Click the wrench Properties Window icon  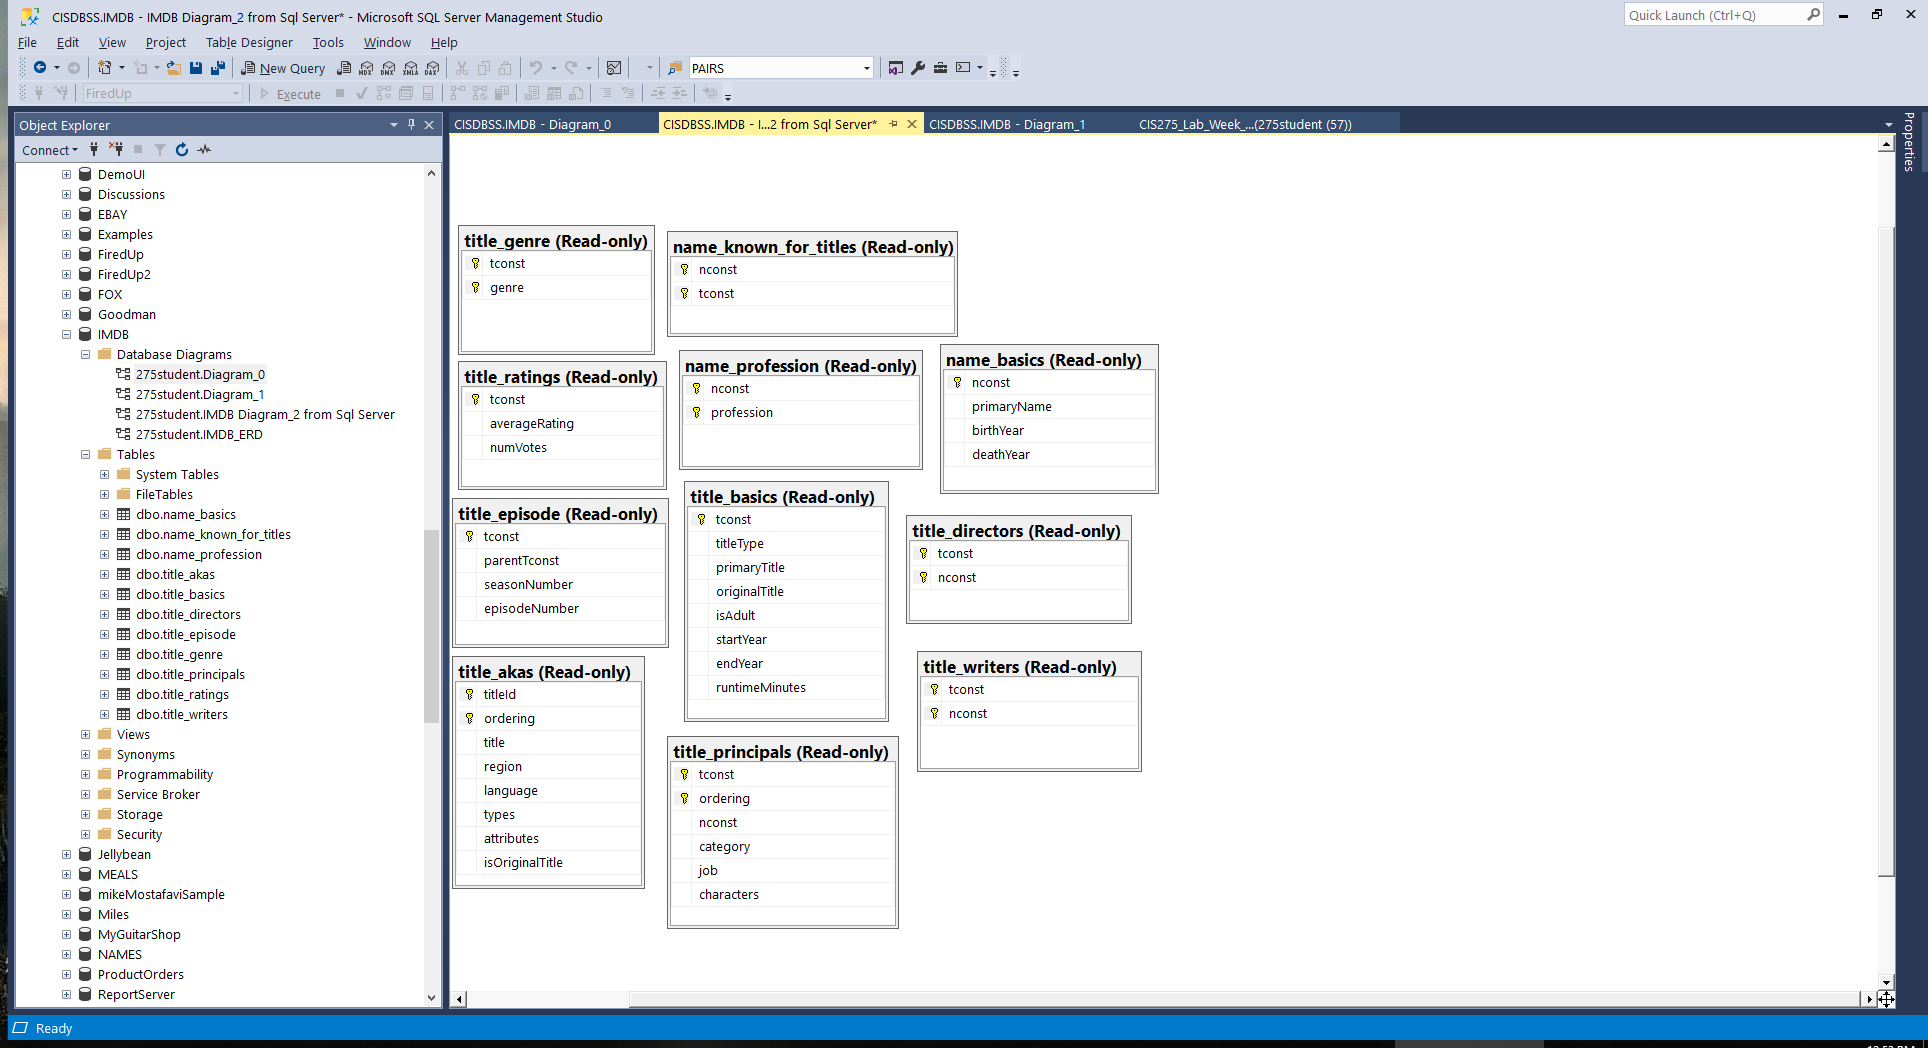click(x=918, y=68)
